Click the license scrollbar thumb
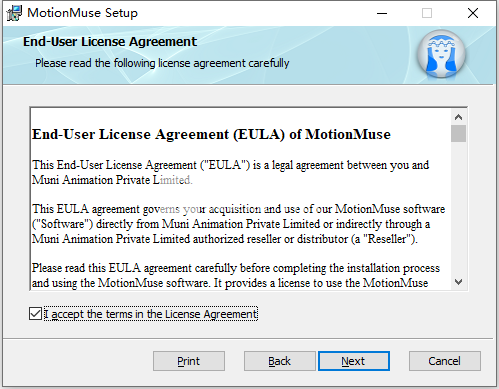 coord(458,133)
